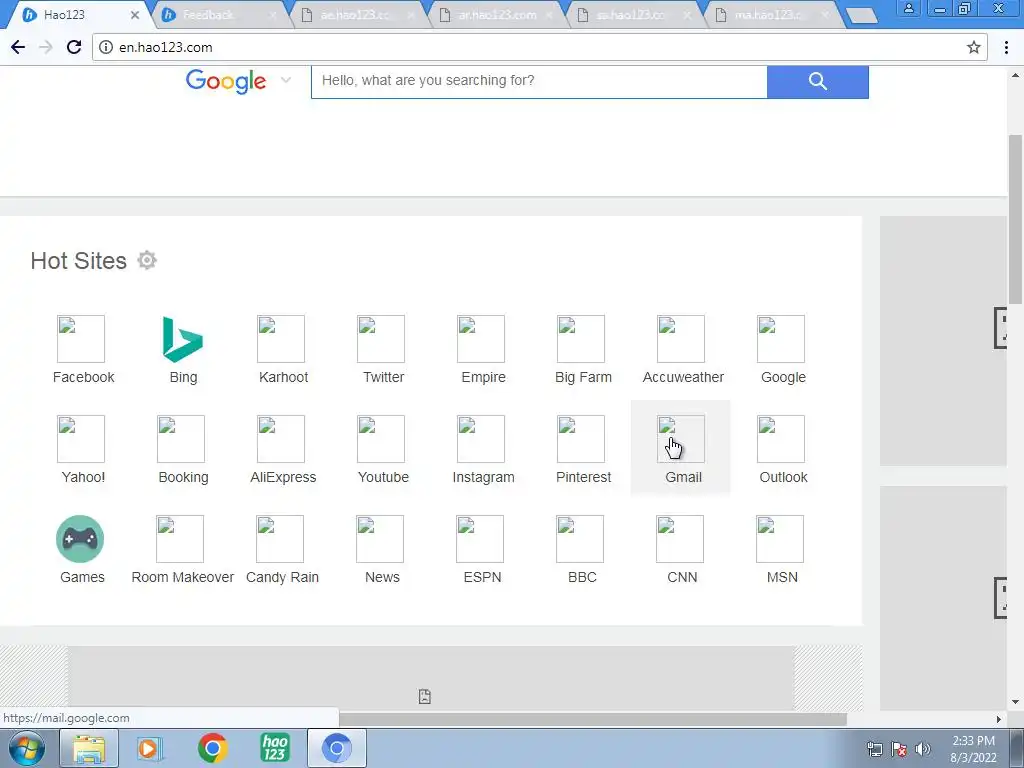The width and height of the screenshot is (1024, 768).
Task: Expand the Google search engine dropdown
Action: pos(285,80)
